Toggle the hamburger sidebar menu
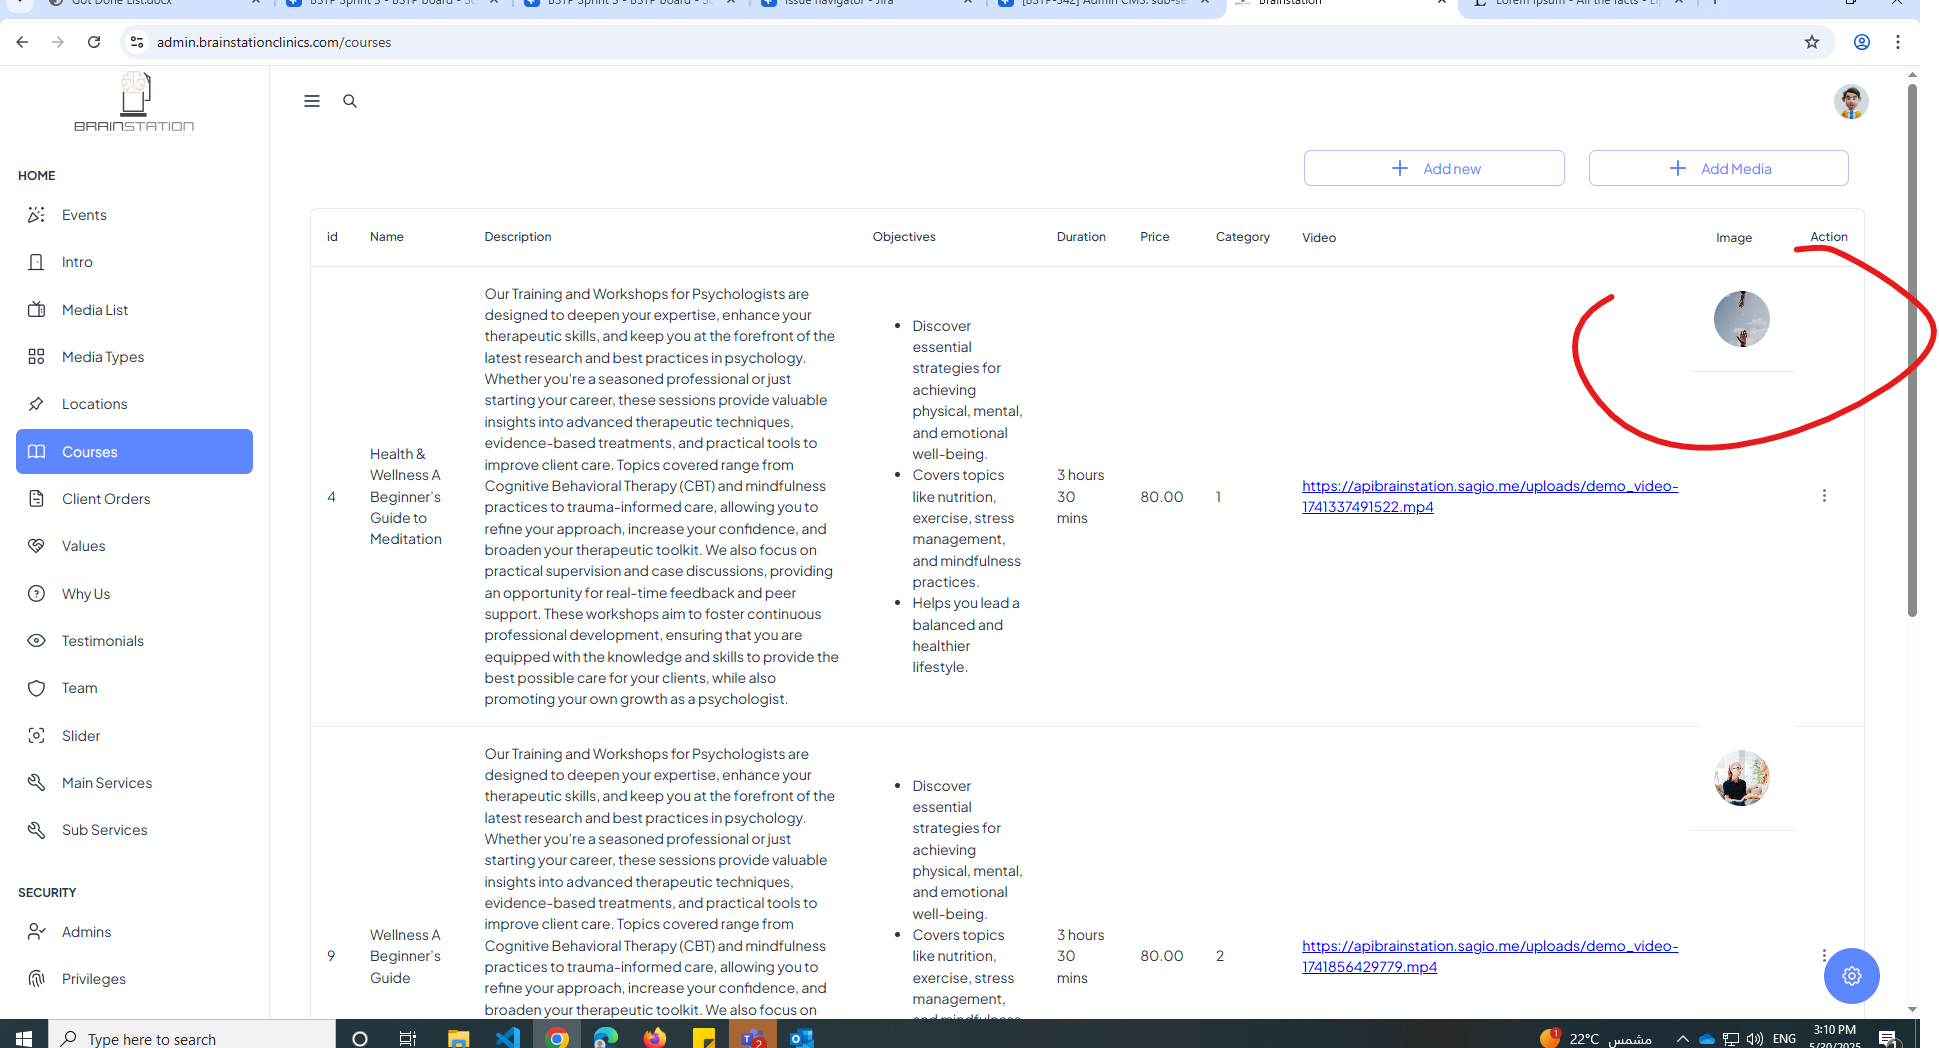Image resolution: width=1939 pixels, height=1048 pixels. tap(312, 101)
